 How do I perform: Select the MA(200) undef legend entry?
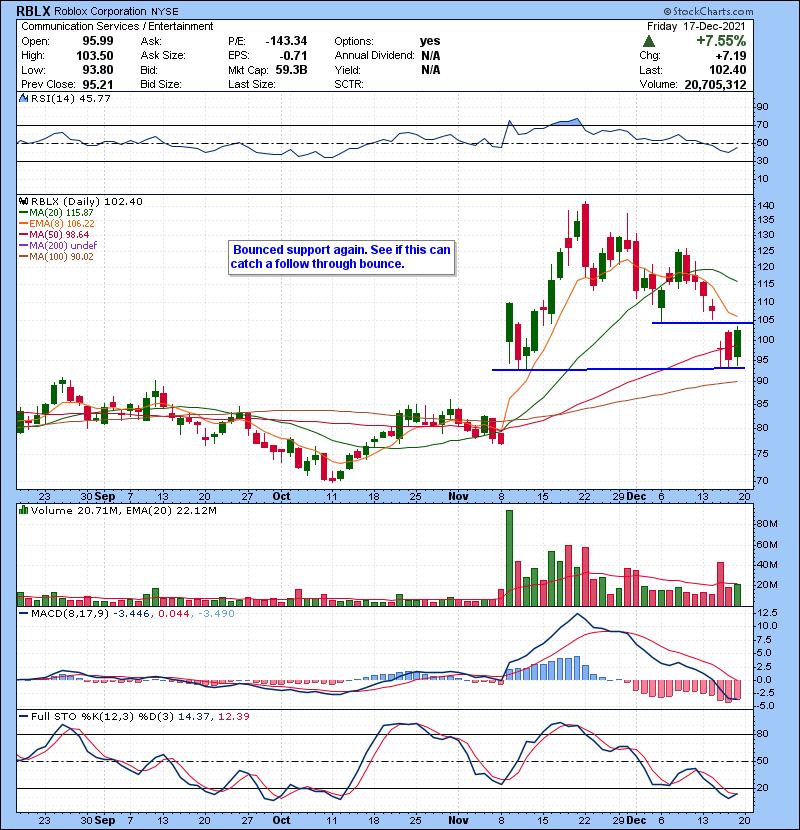(58, 245)
